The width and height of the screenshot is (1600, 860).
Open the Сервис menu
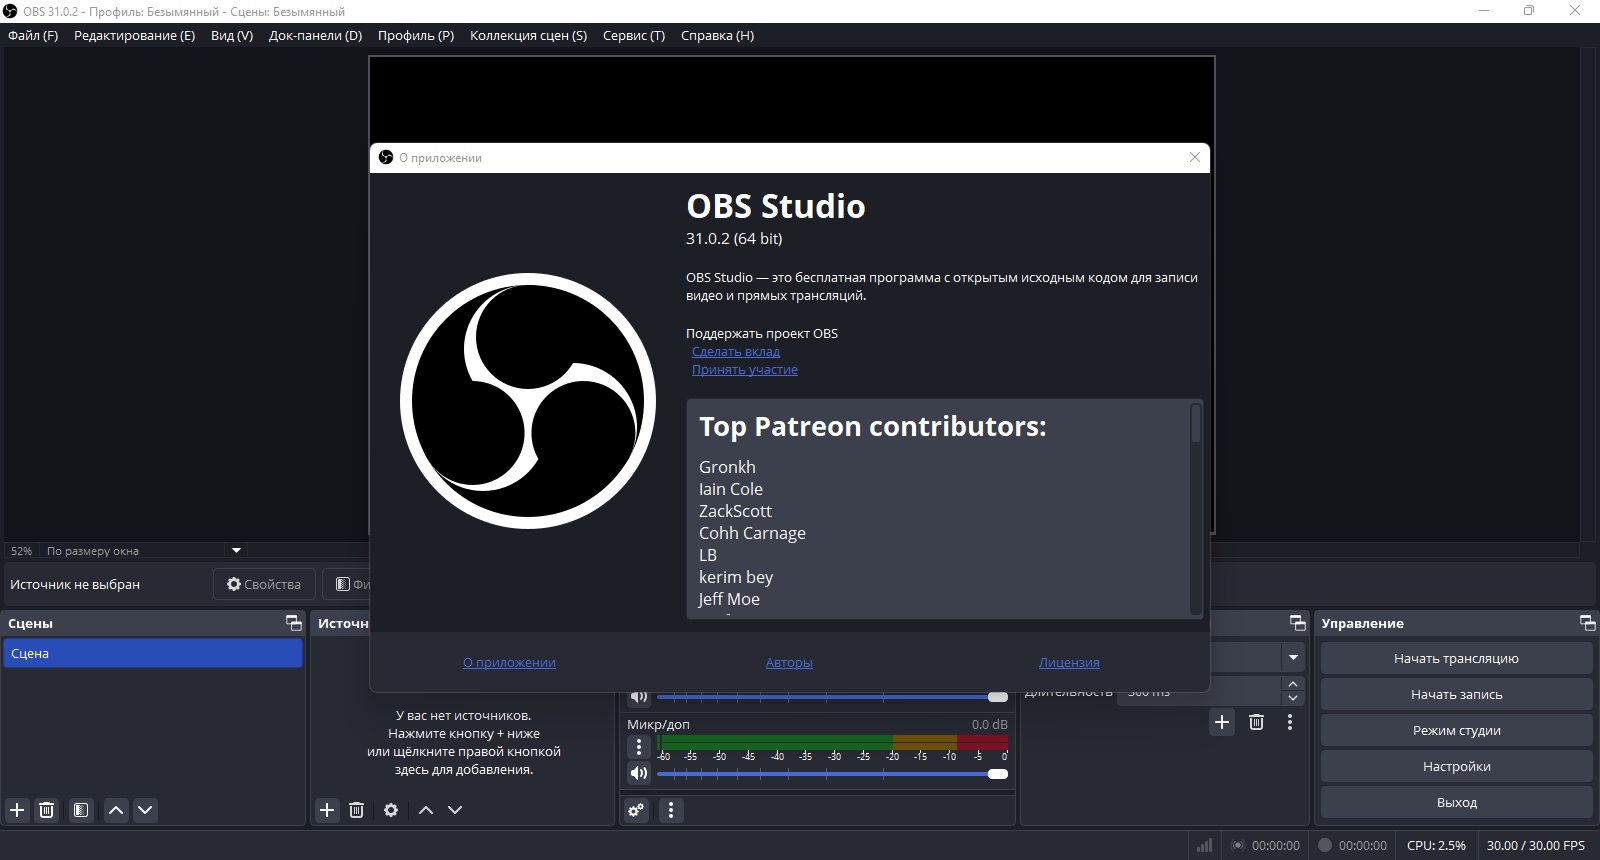coord(634,35)
